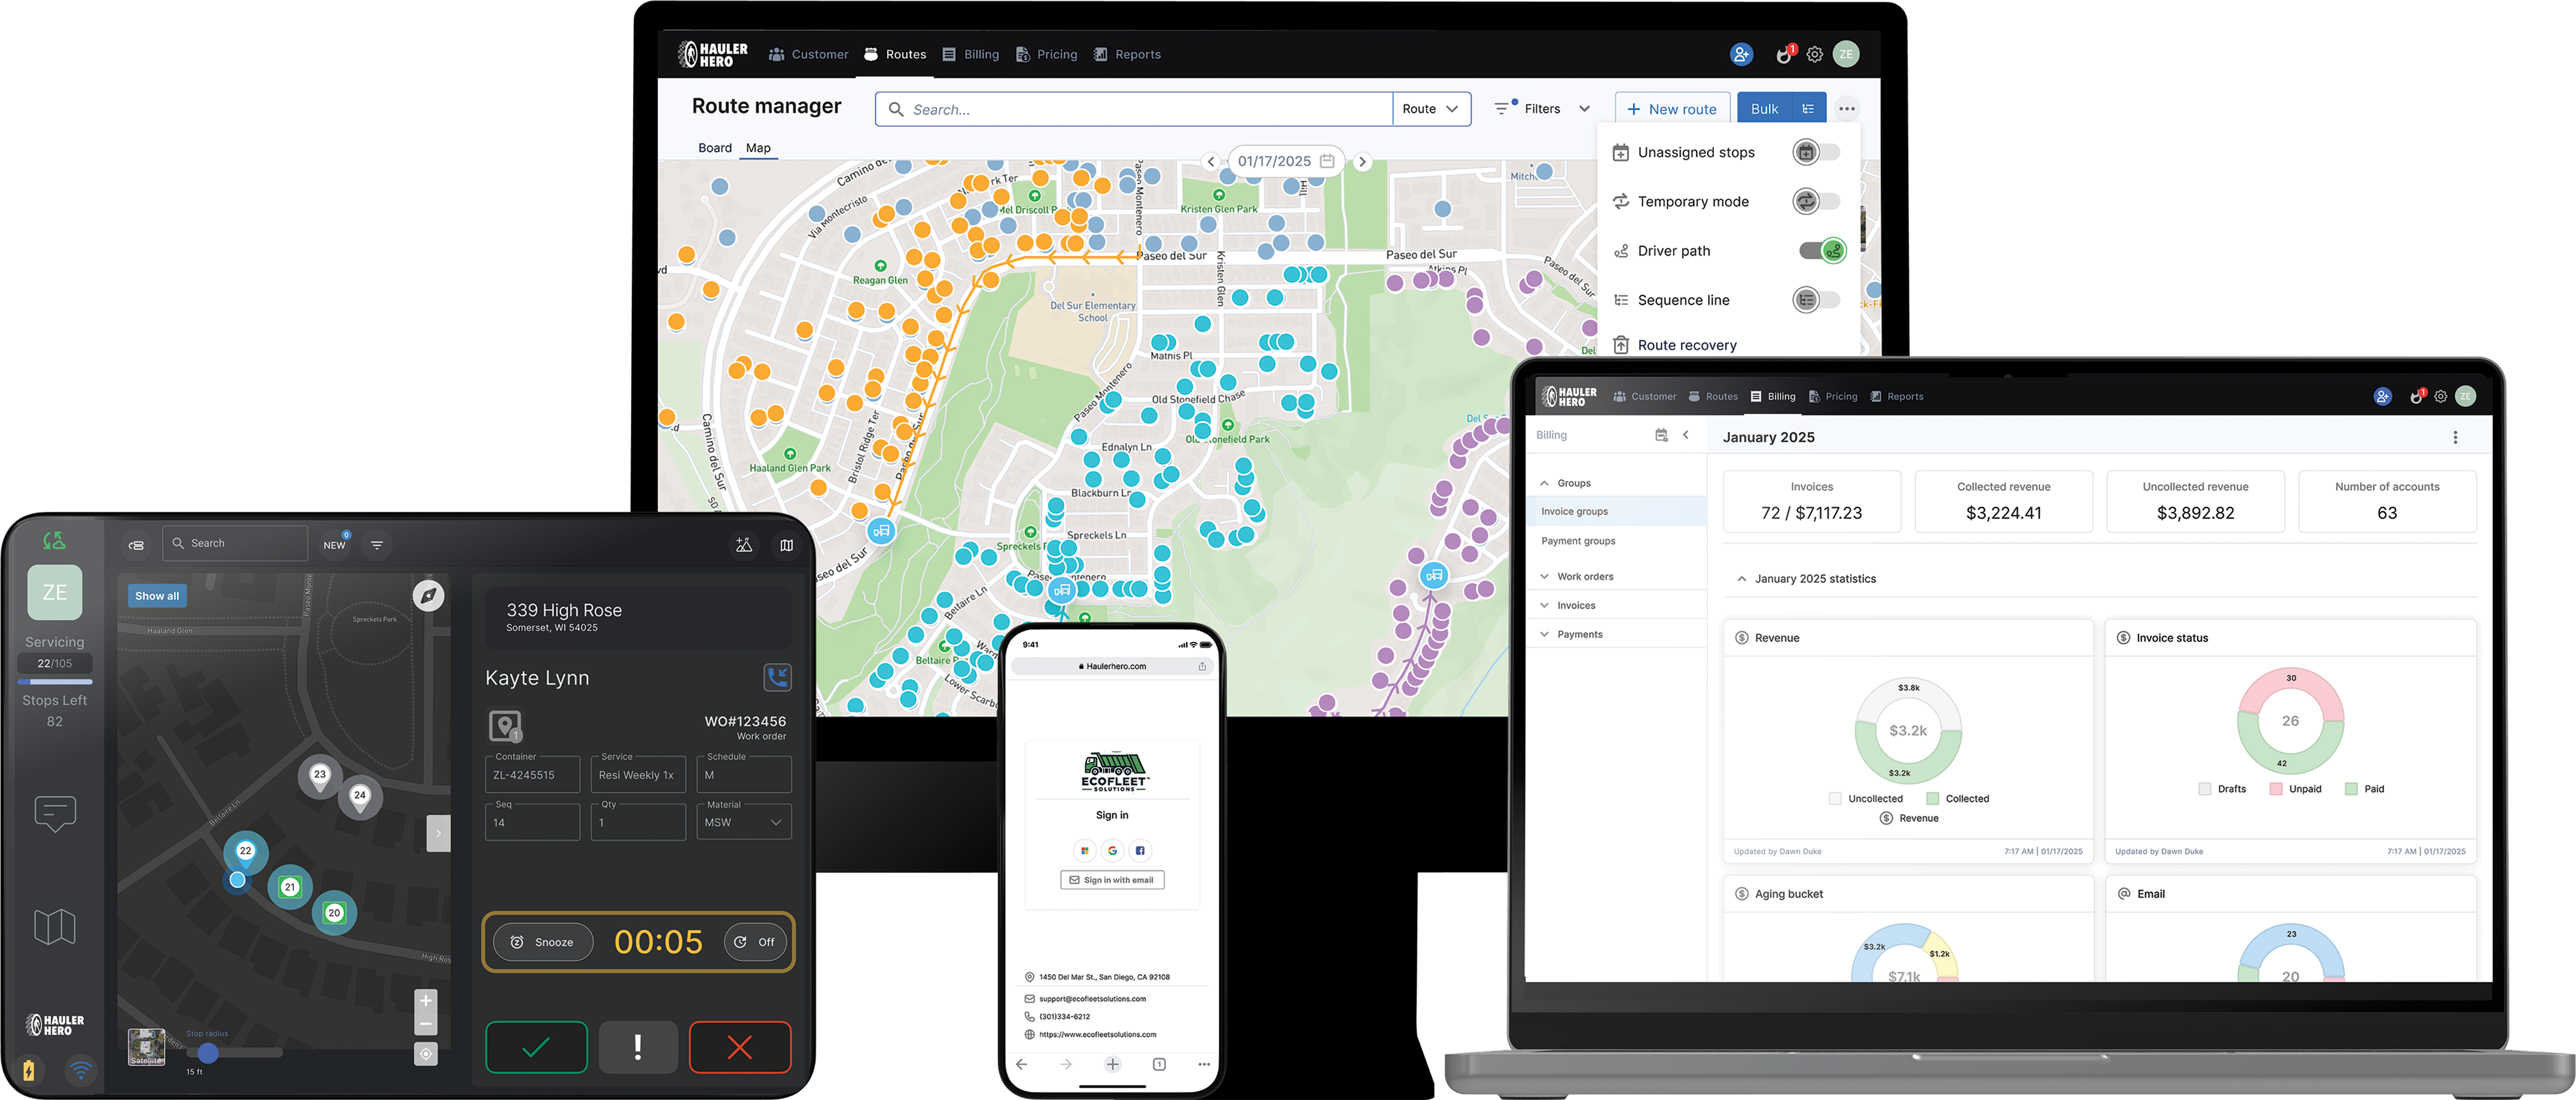Viewport: 2576px width, 1100px height.
Task: Switch to Board view in Route manager
Action: 714,148
